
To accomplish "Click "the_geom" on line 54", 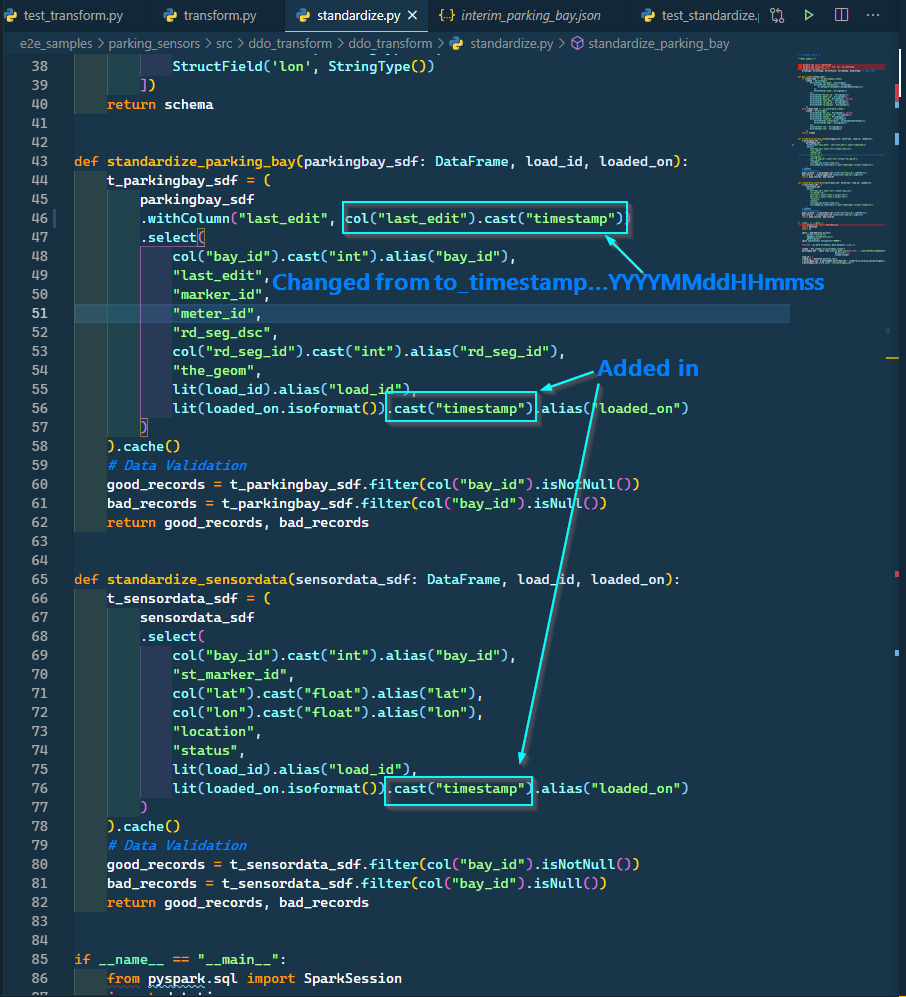I will coord(213,371).
